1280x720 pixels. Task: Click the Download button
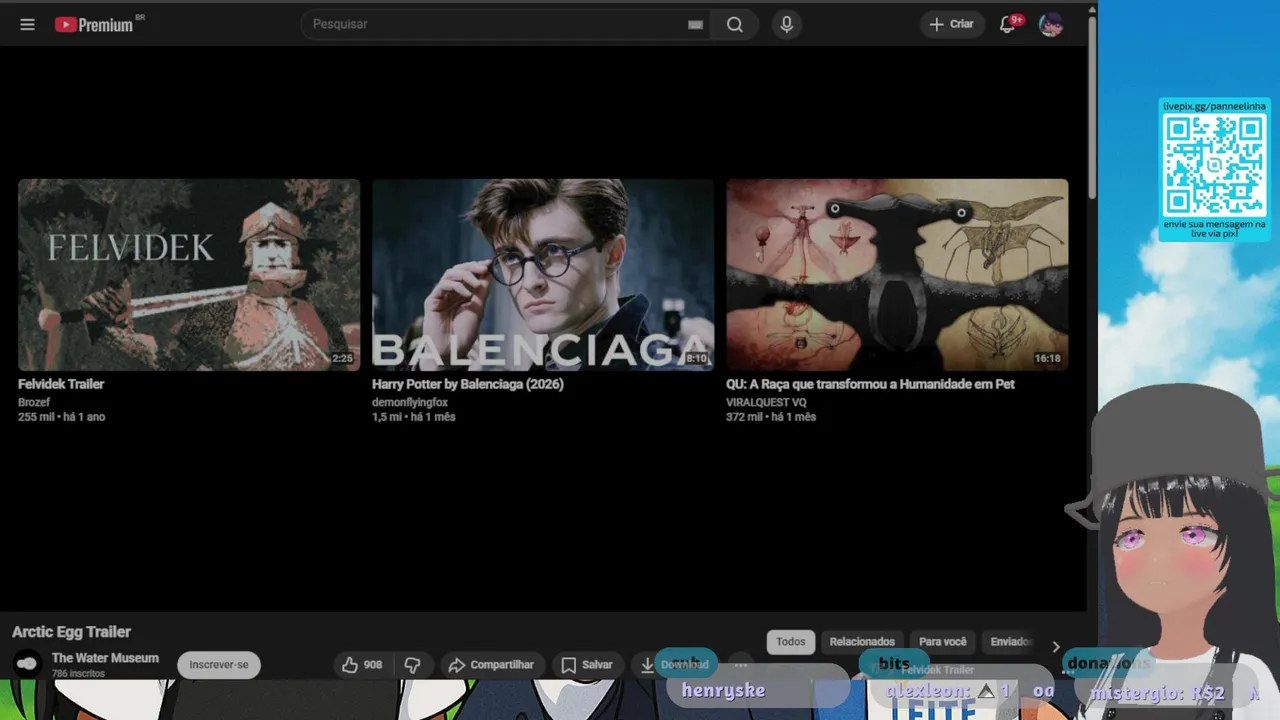coord(675,665)
